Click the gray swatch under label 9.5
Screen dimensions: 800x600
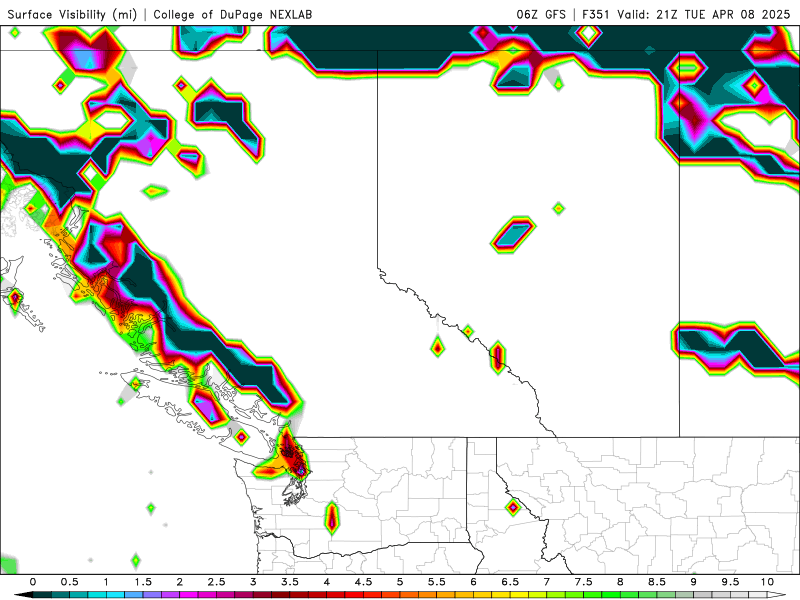740,595
